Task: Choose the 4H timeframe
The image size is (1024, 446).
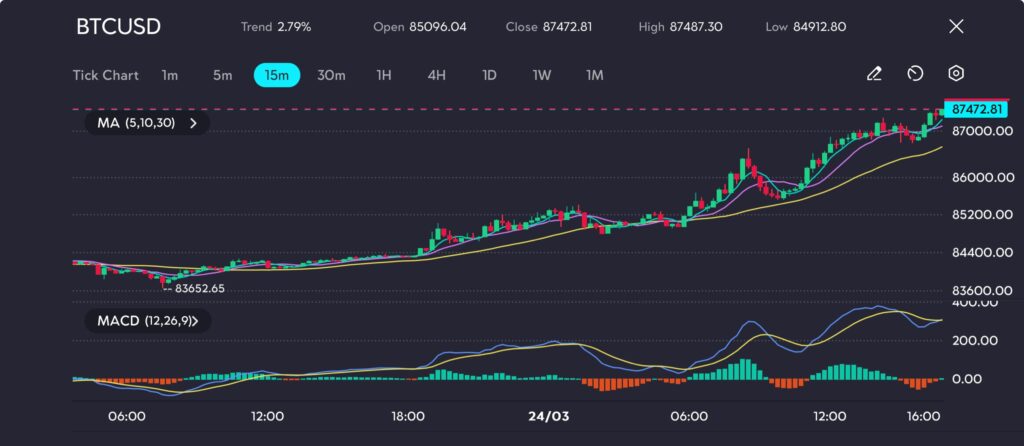Action: click(436, 75)
